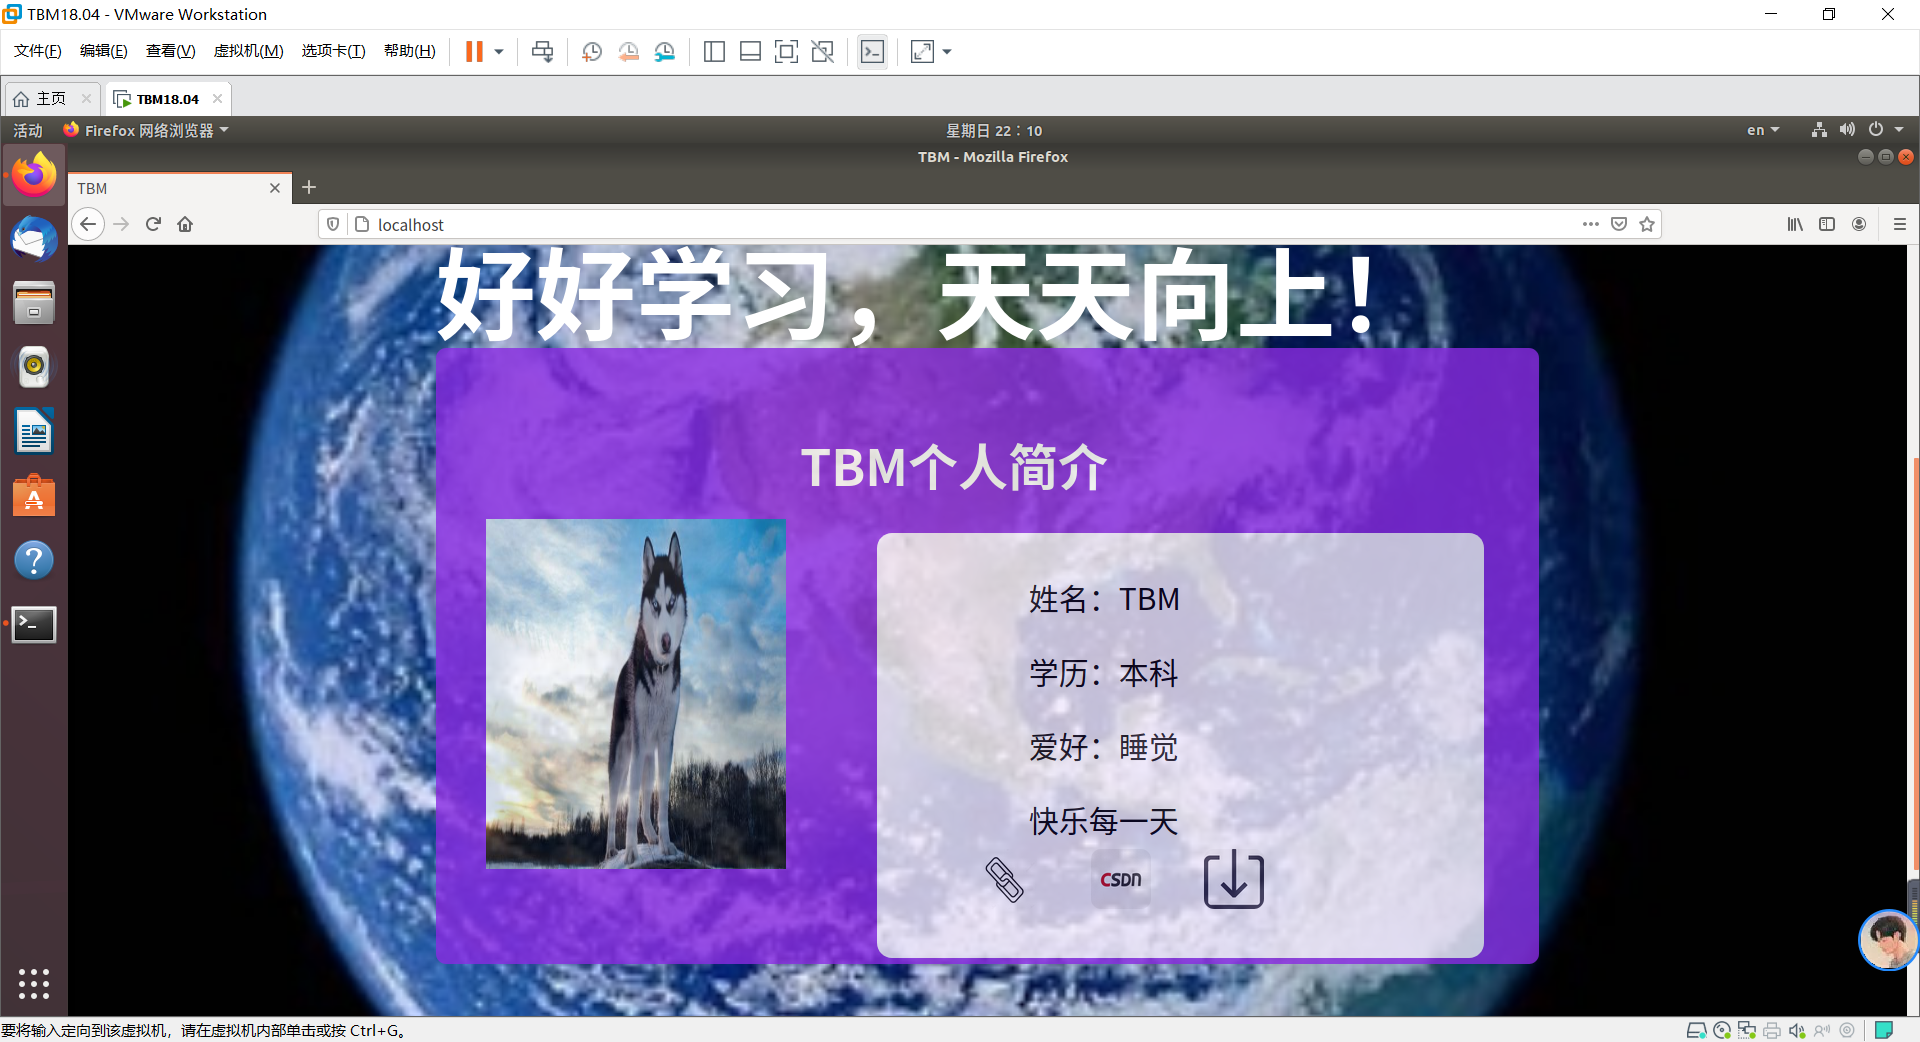Open the 文件(F) menu

click(38, 51)
